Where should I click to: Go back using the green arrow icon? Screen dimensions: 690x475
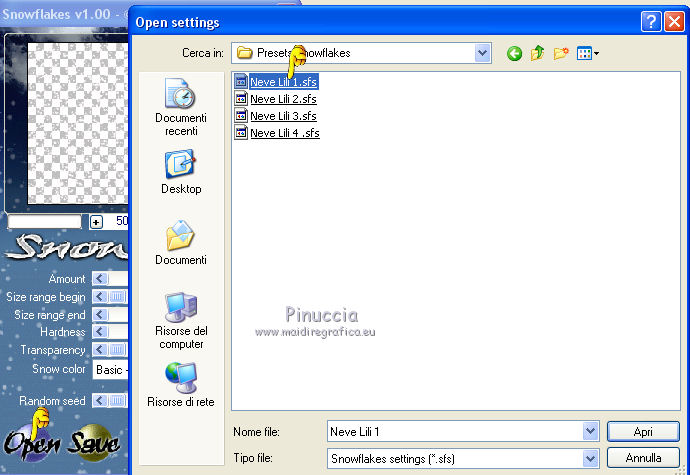514,54
